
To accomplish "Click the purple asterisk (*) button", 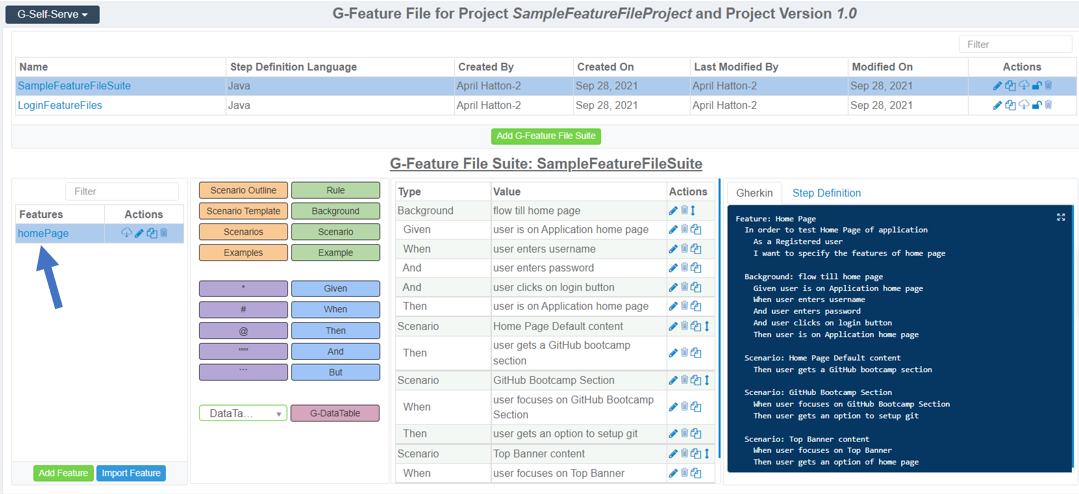I will coord(243,289).
